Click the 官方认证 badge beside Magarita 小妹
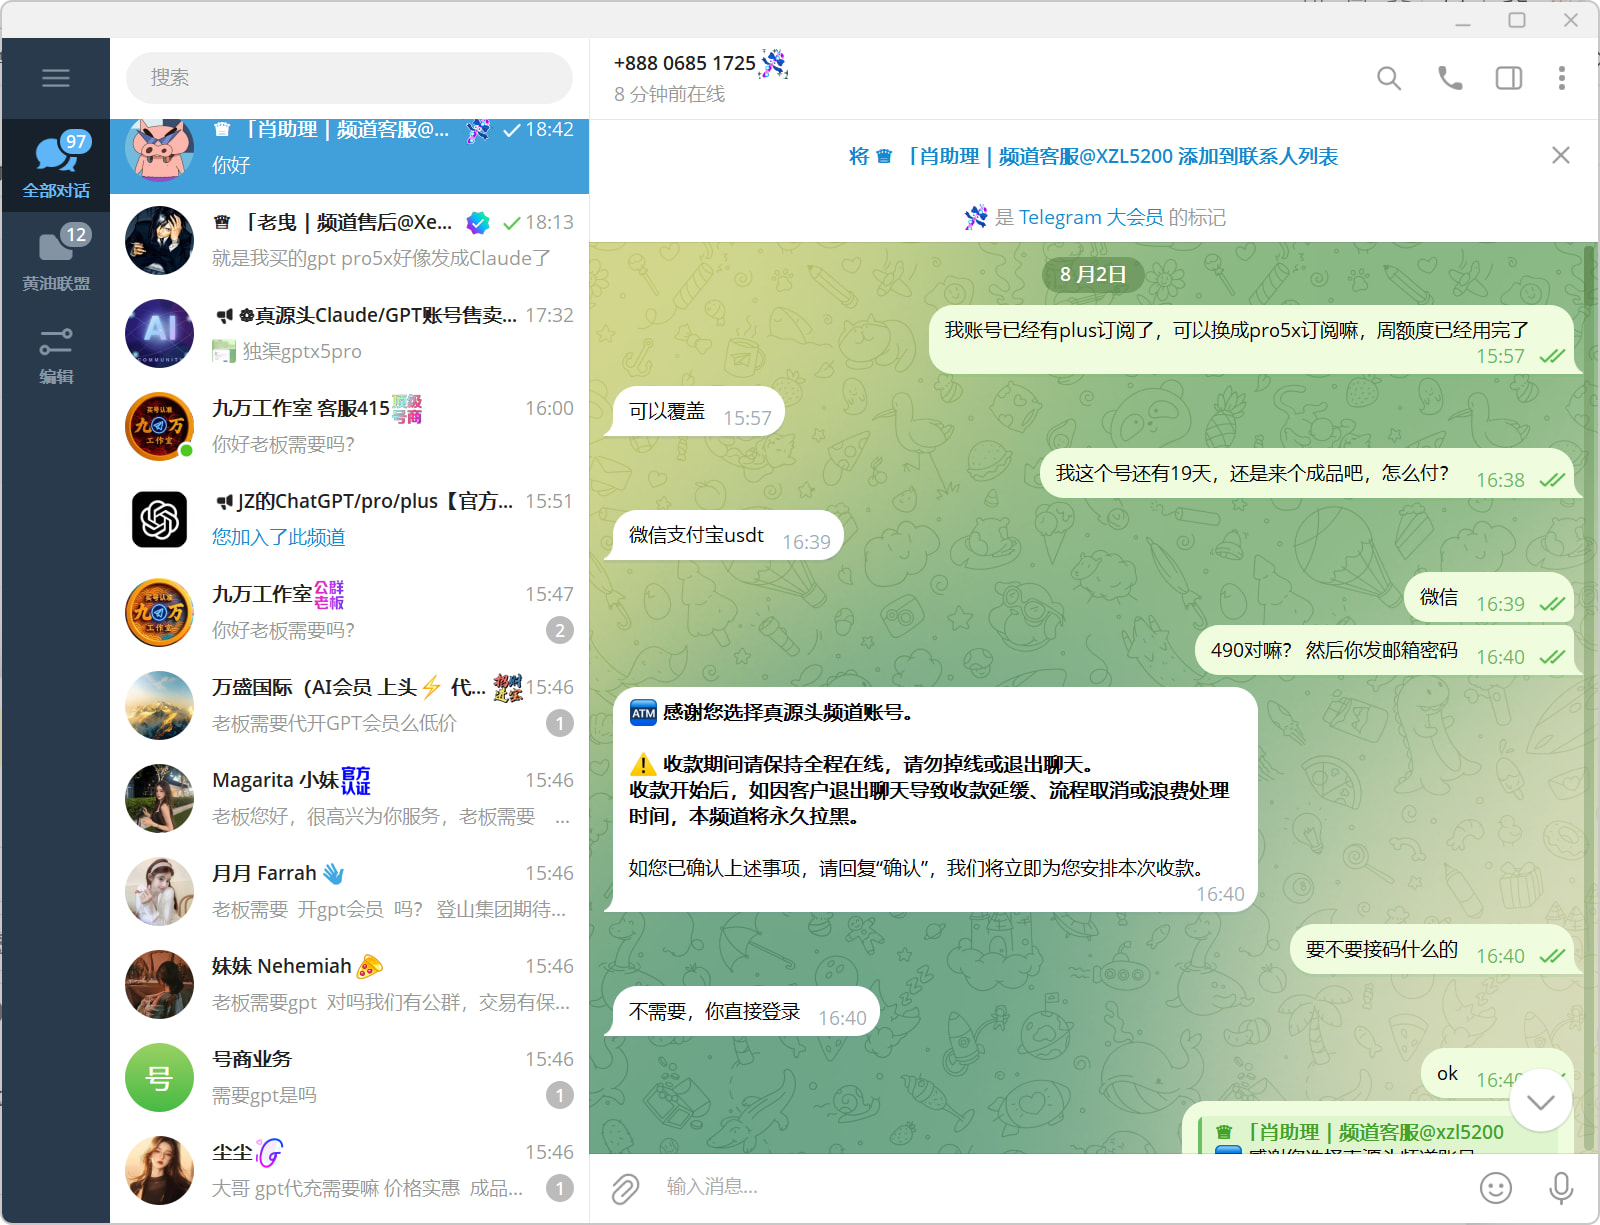The width and height of the screenshot is (1600, 1225). click(x=356, y=780)
